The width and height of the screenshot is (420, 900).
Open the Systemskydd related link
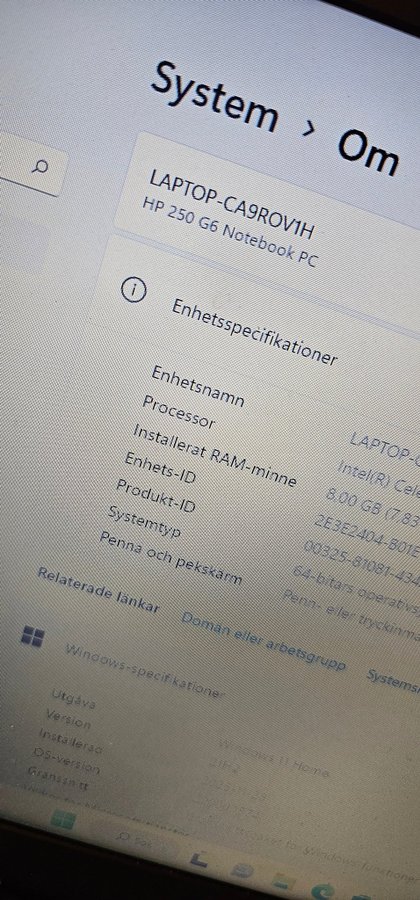tap(394, 681)
